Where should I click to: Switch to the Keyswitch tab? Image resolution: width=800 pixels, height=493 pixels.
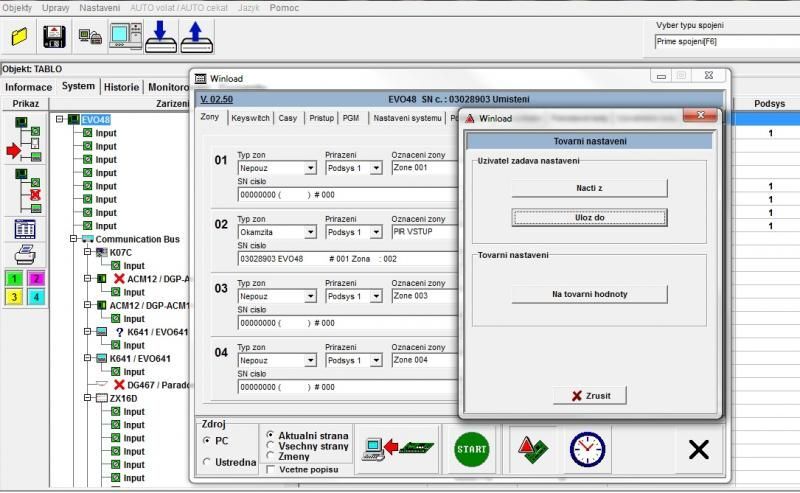click(x=249, y=118)
